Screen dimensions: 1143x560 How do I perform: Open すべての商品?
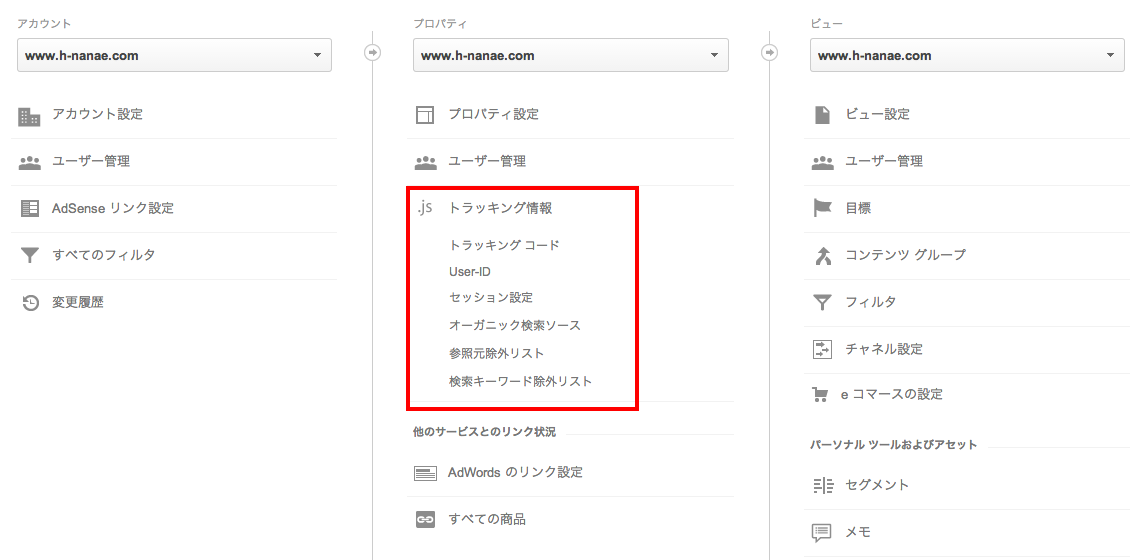pos(487,520)
